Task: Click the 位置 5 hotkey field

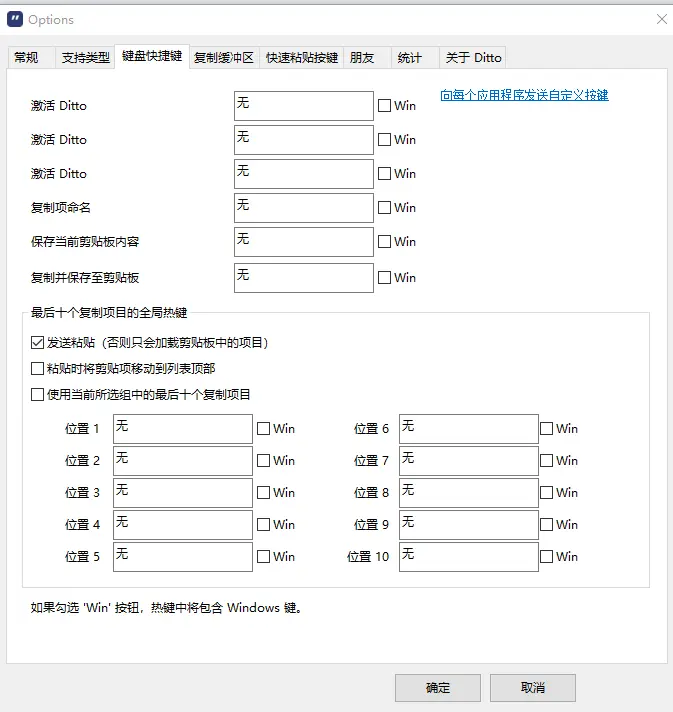Action: [x=183, y=557]
